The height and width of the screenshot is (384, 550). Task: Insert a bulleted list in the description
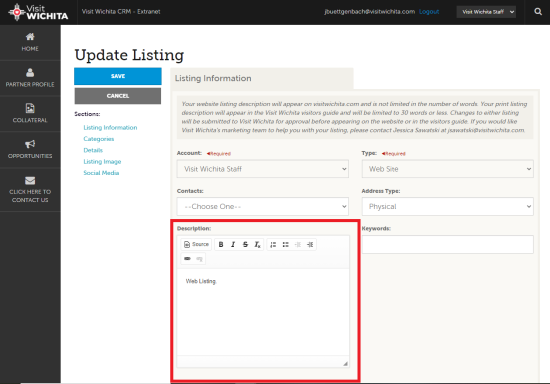pyautogui.click(x=286, y=244)
